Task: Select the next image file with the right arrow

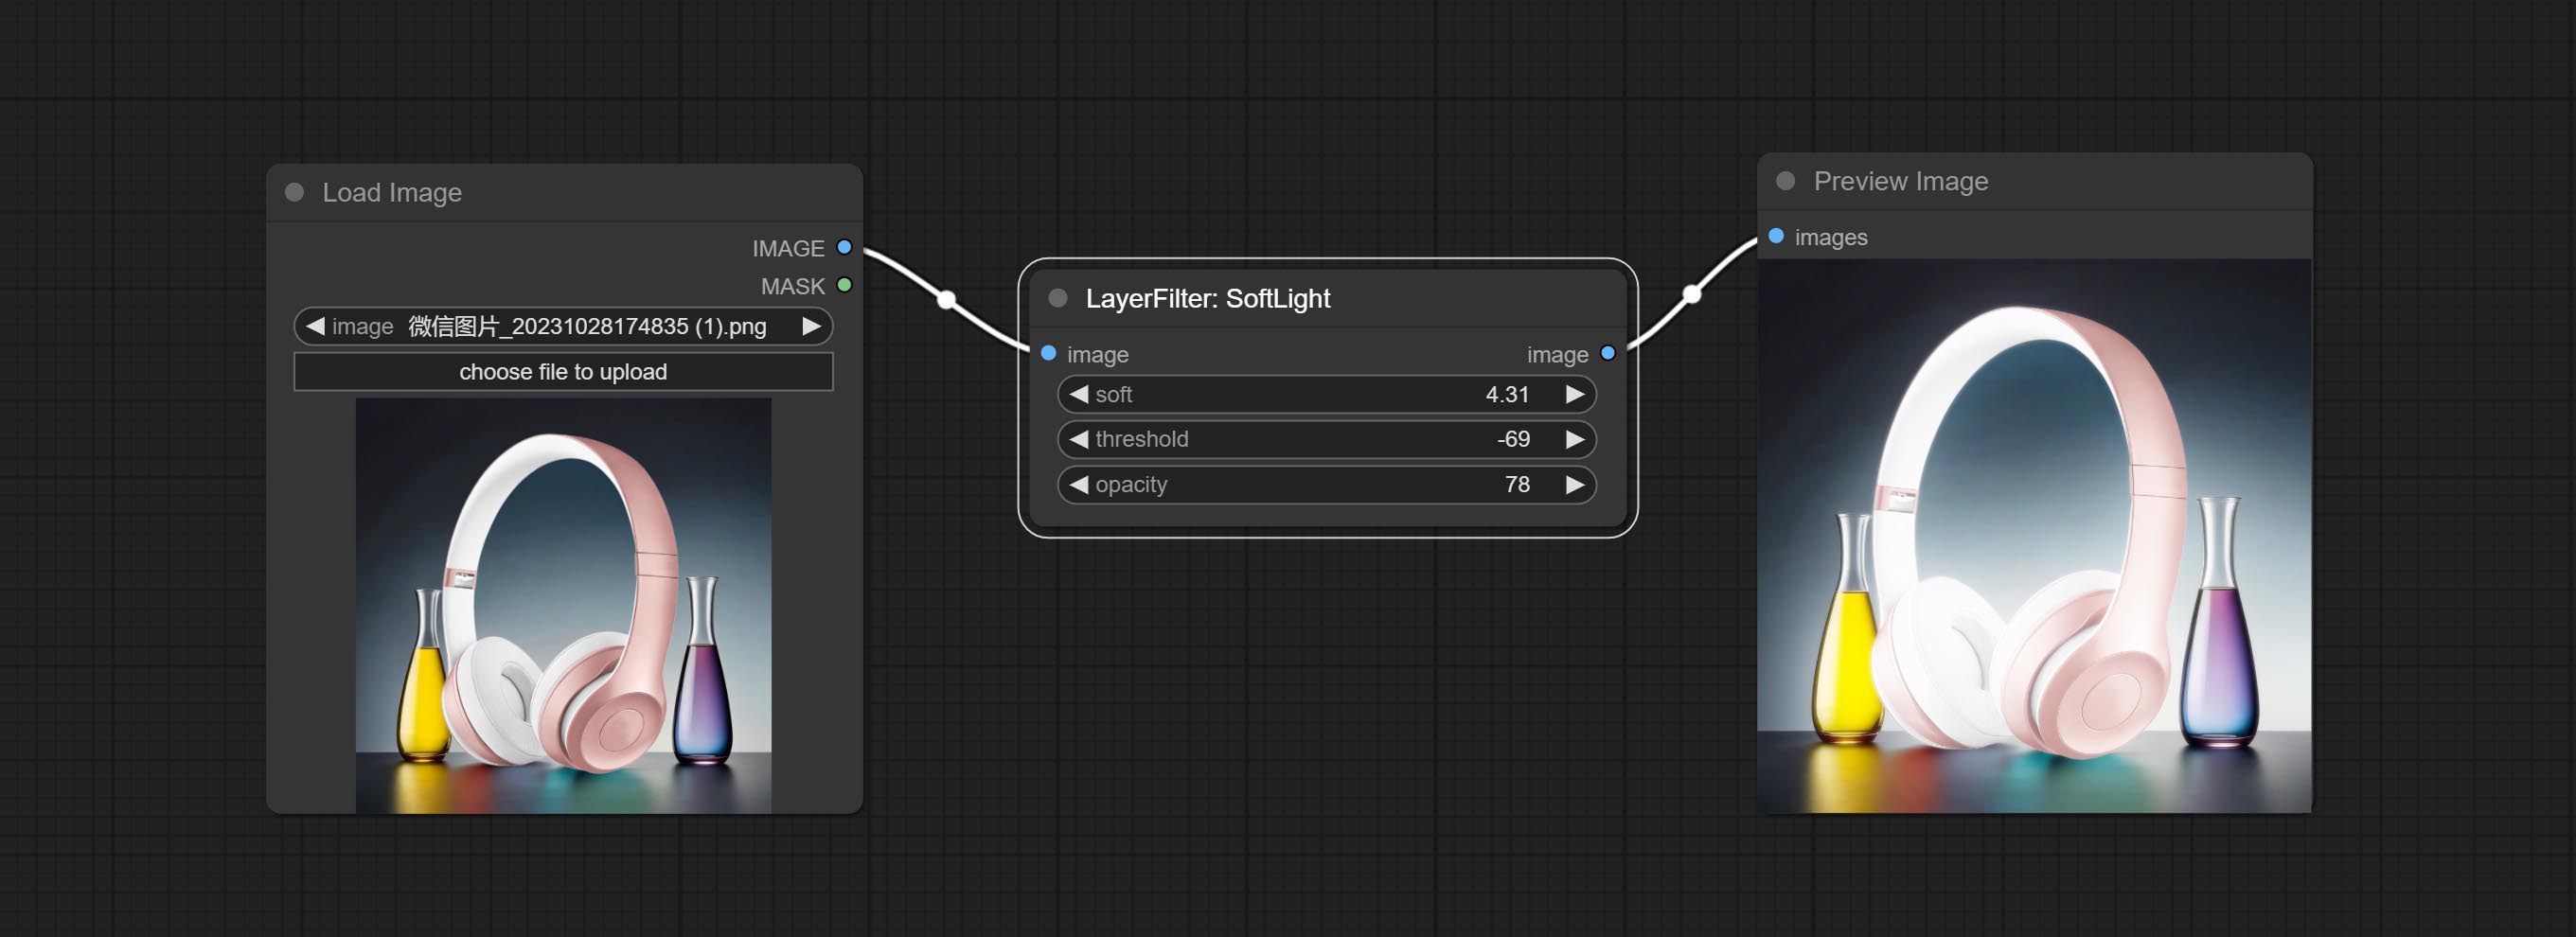Action: point(811,326)
